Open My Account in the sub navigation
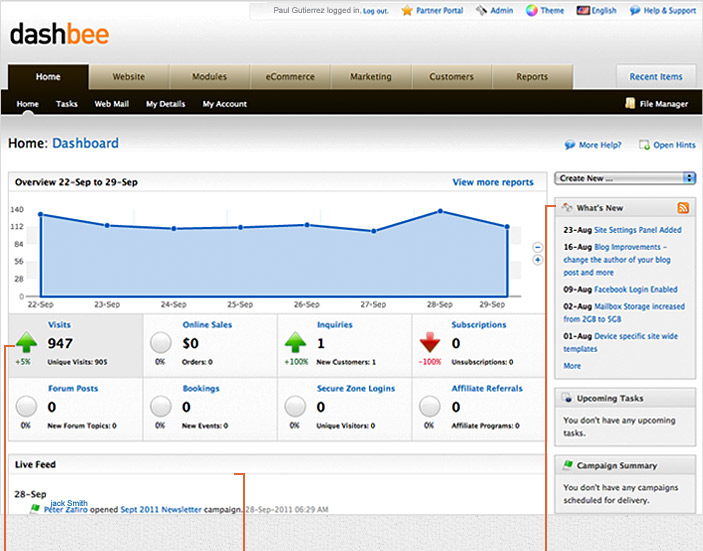This screenshot has width=703, height=551. (225, 104)
